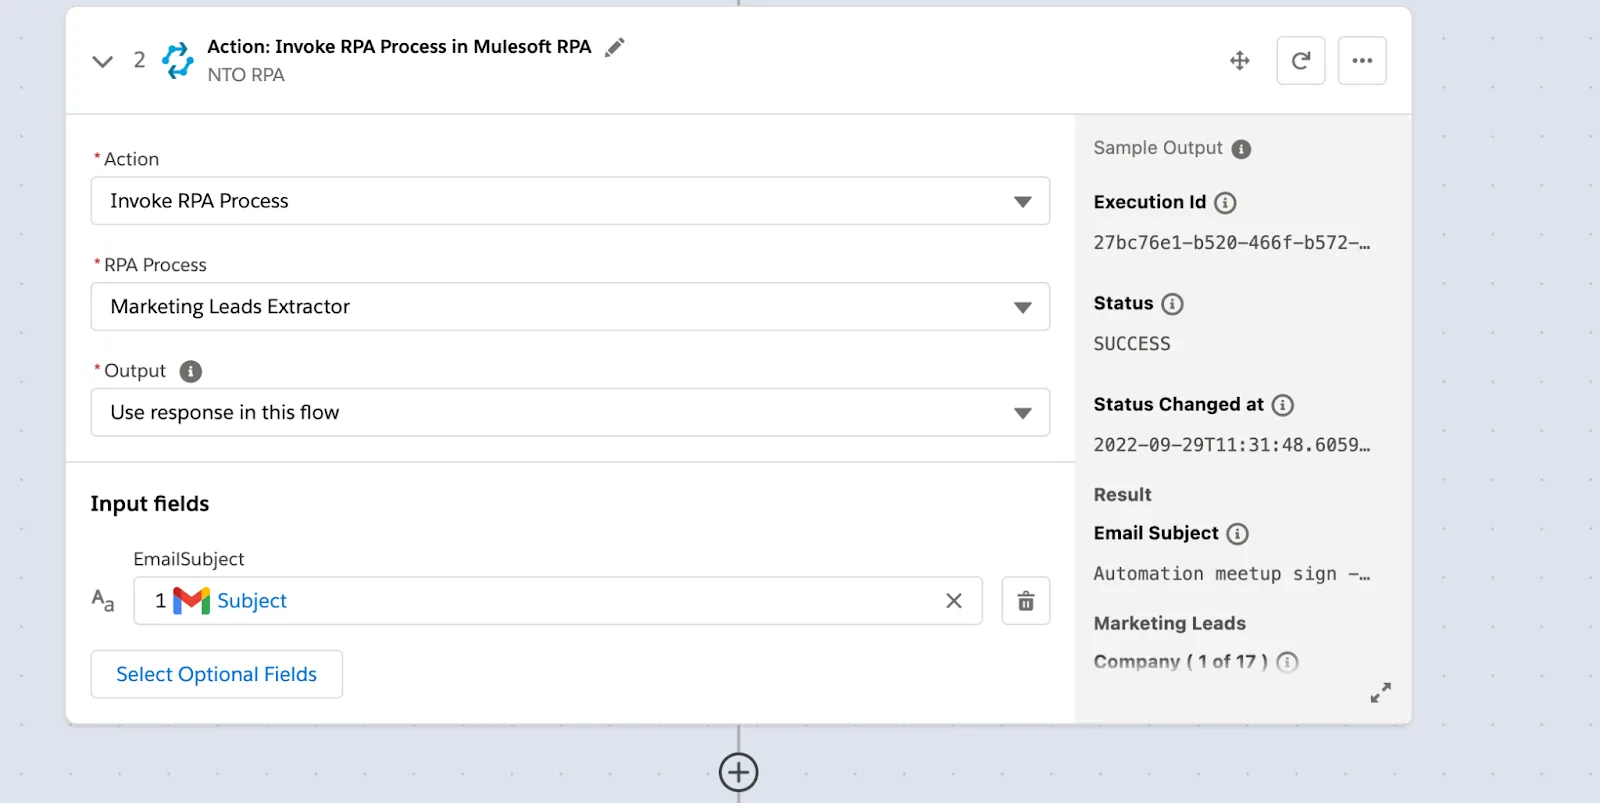Click the text type Aa icon

103,600
